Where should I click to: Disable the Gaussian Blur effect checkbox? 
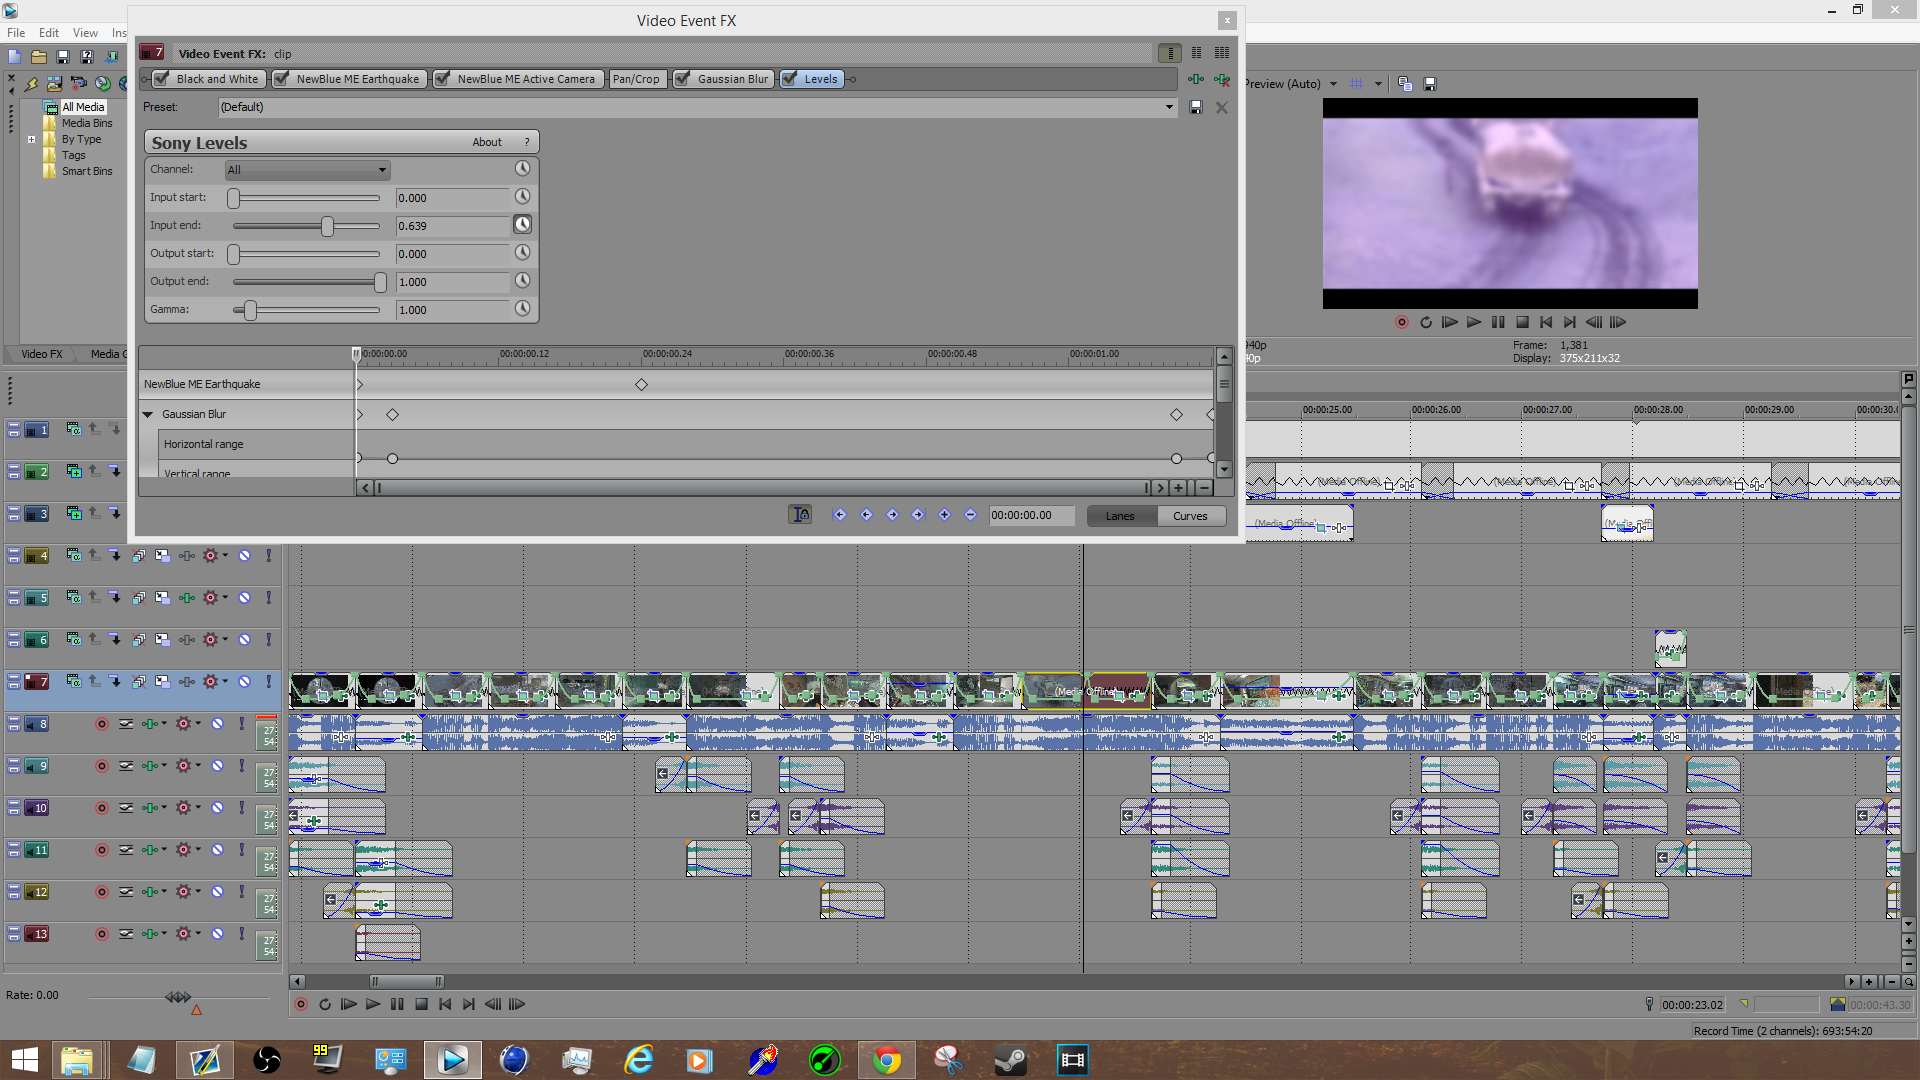[x=683, y=79]
